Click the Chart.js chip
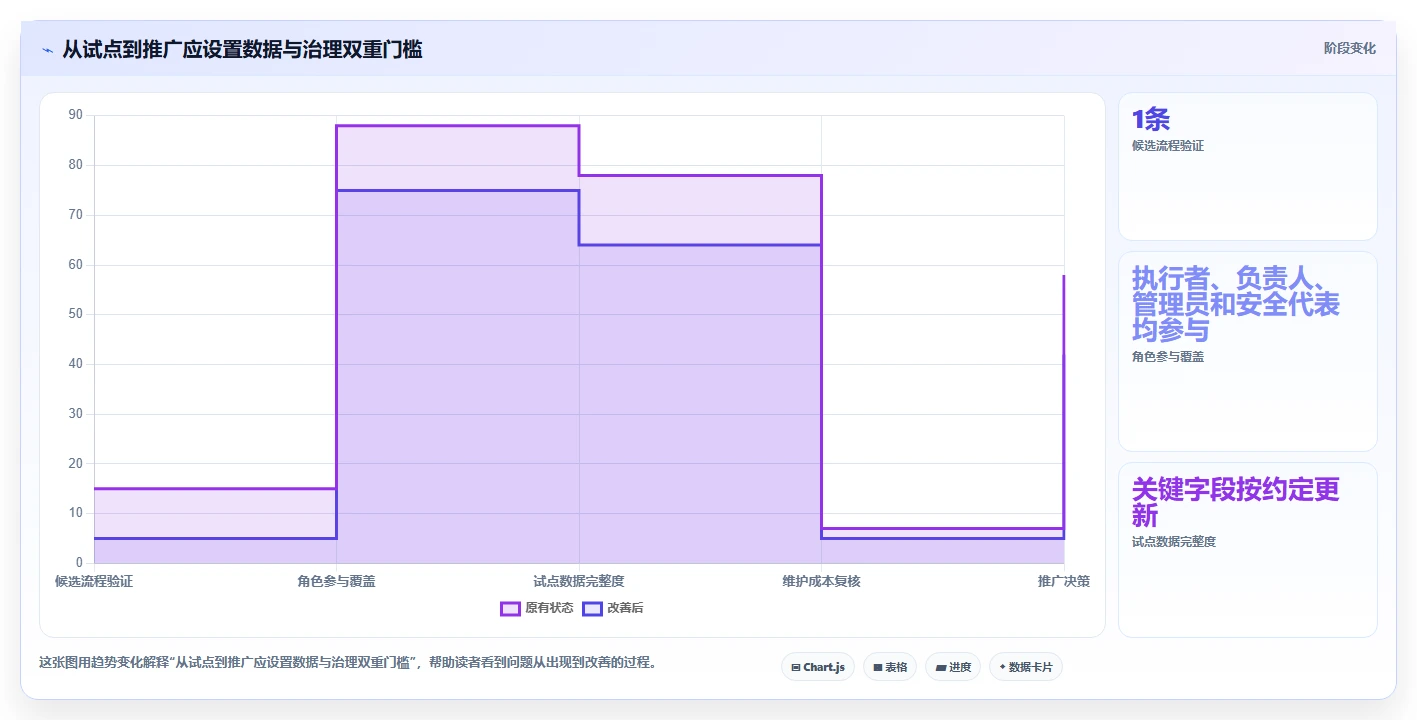This screenshot has height=720, width=1417. click(817, 667)
